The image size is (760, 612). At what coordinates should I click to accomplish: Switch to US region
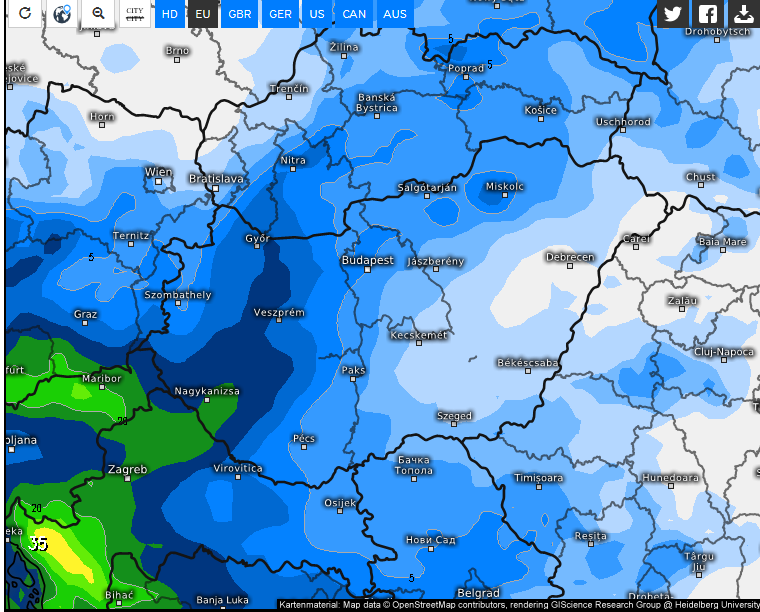tap(317, 14)
